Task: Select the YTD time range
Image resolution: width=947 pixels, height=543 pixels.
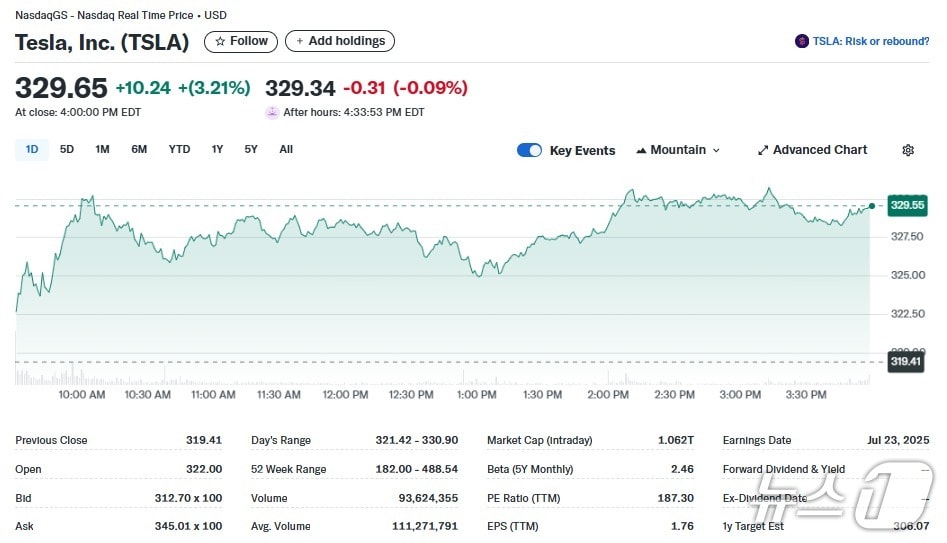Action: [179, 150]
